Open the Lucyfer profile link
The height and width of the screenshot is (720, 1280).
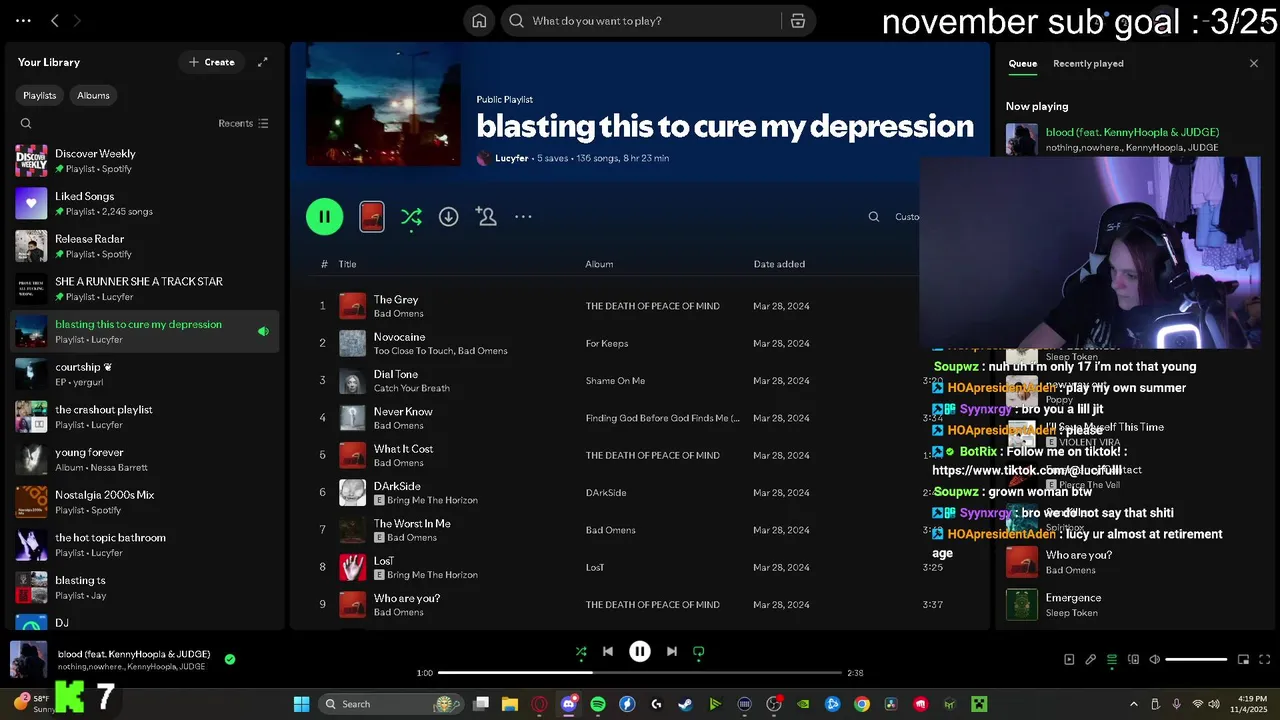(511, 158)
